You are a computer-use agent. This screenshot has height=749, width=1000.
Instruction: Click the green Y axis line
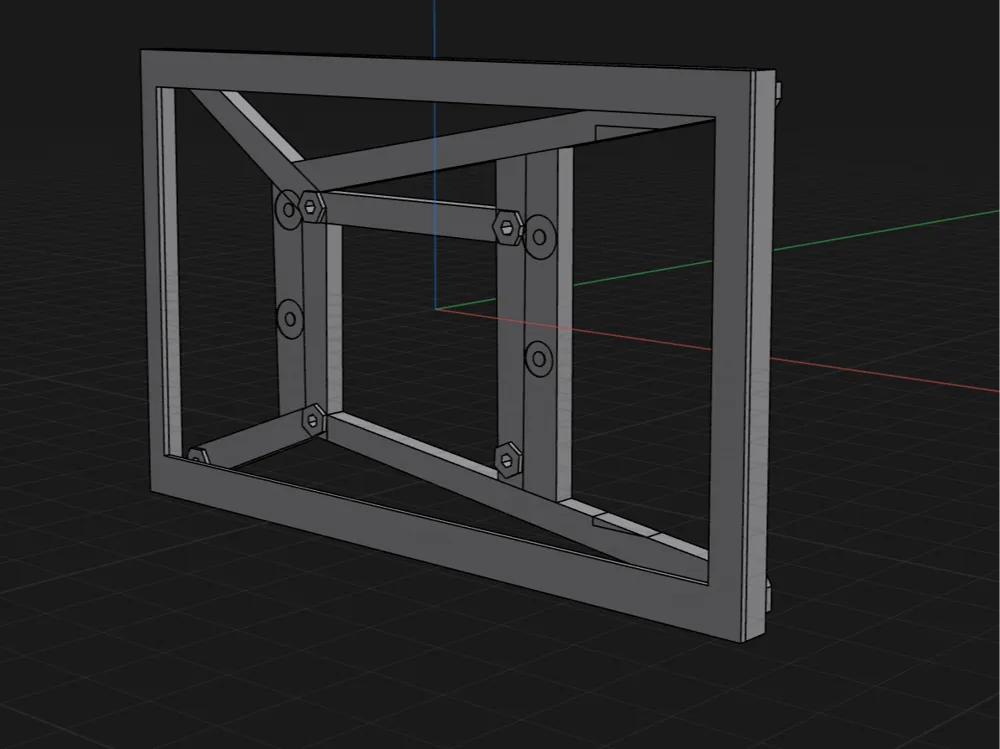coord(886,232)
